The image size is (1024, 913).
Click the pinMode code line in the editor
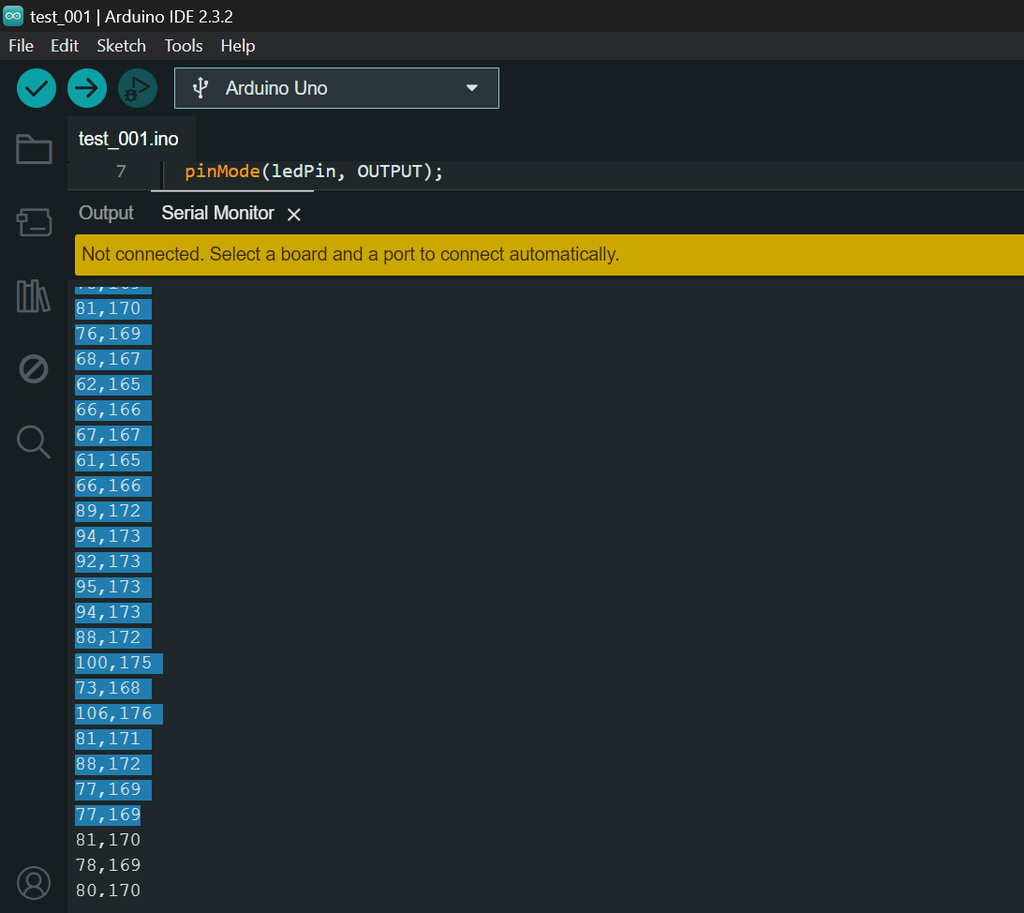(313, 172)
